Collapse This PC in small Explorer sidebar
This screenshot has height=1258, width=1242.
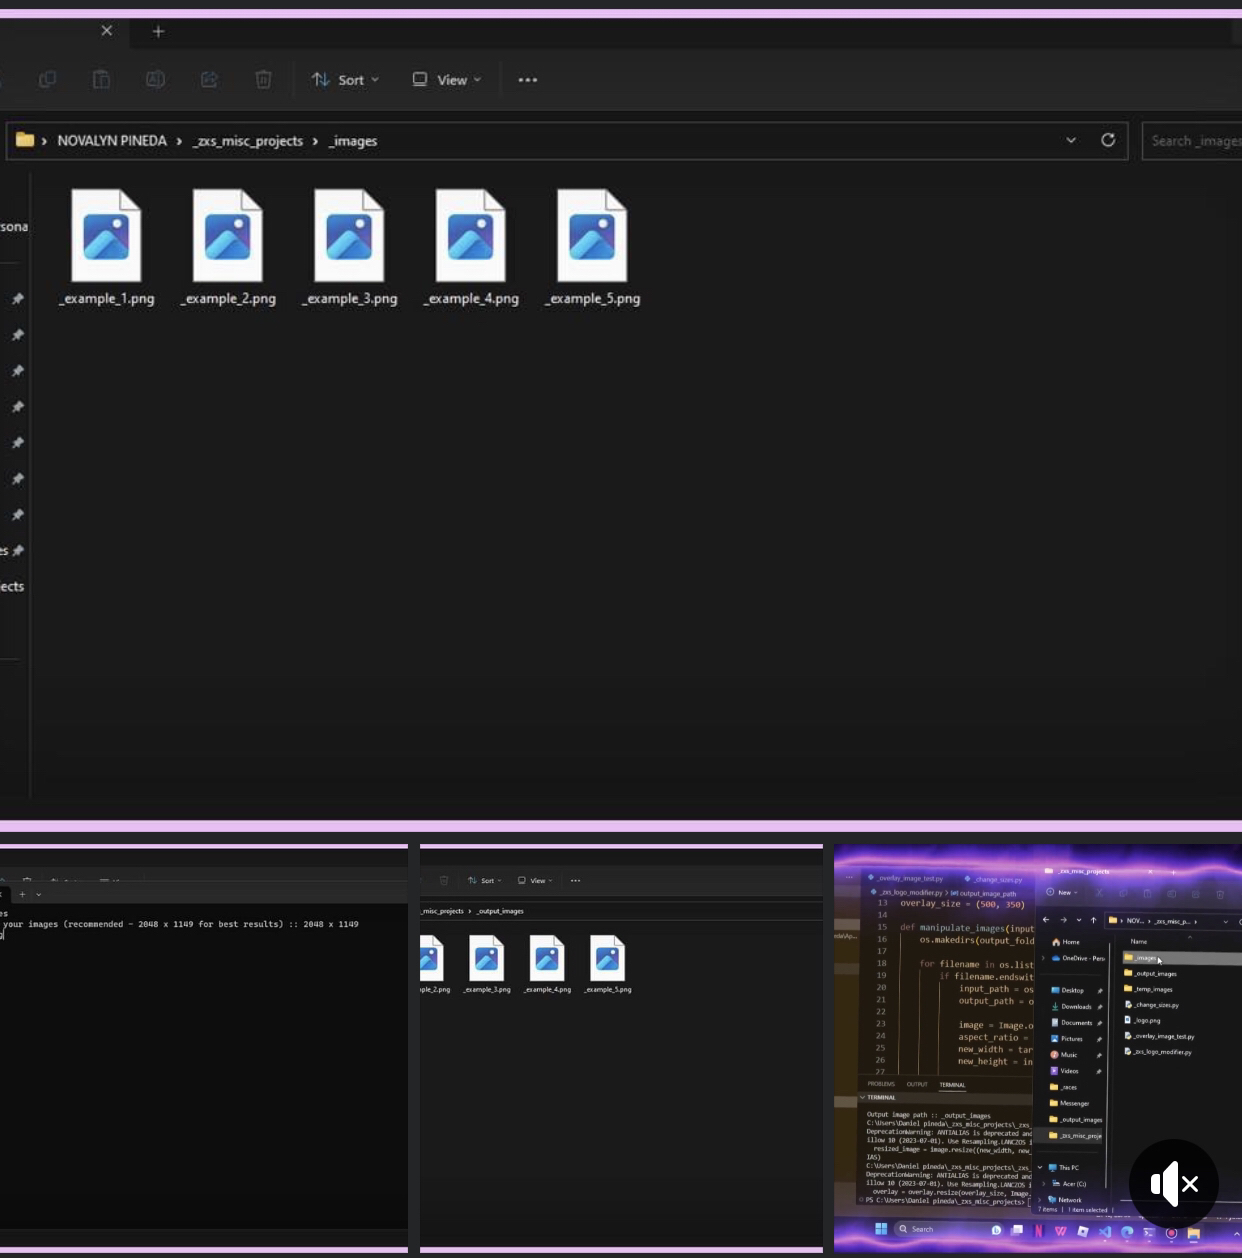pyautogui.click(x=1040, y=1167)
